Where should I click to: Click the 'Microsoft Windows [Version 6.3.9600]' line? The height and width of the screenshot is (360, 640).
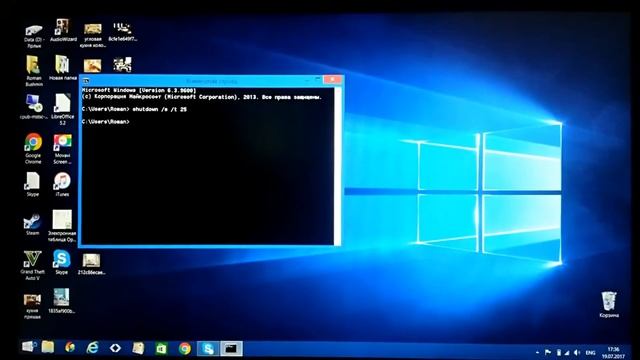pos(139,90)
